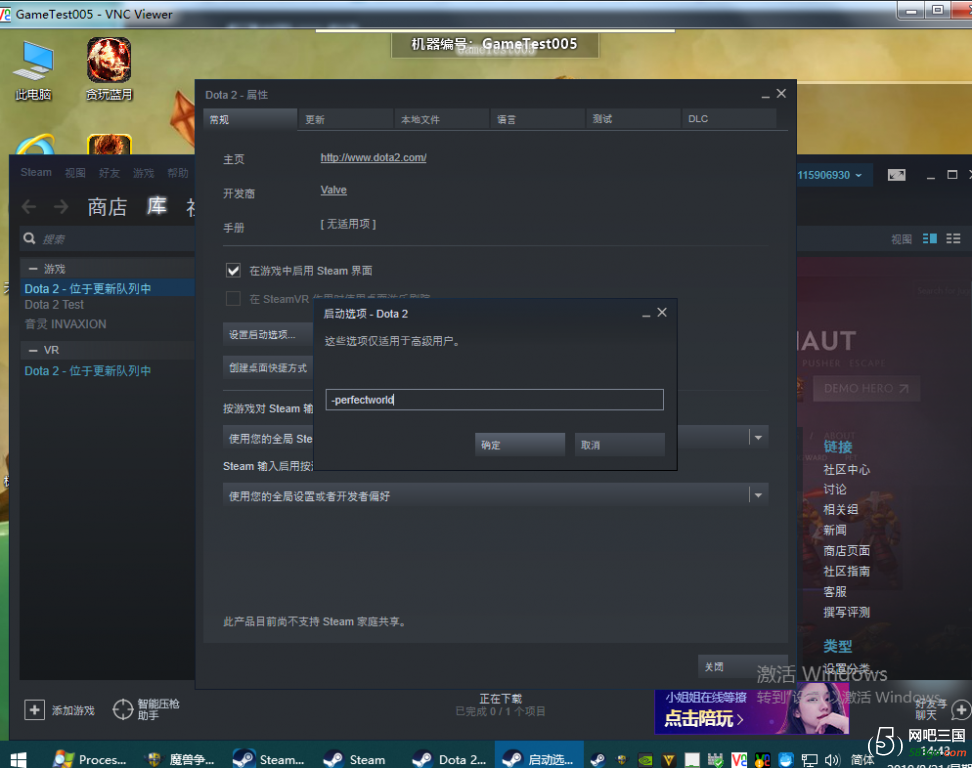Switch to Dota 2 properties taskbar item
The width and height of the screenshot is (972, 768).
pyautogui.click(x=449, y=759)
